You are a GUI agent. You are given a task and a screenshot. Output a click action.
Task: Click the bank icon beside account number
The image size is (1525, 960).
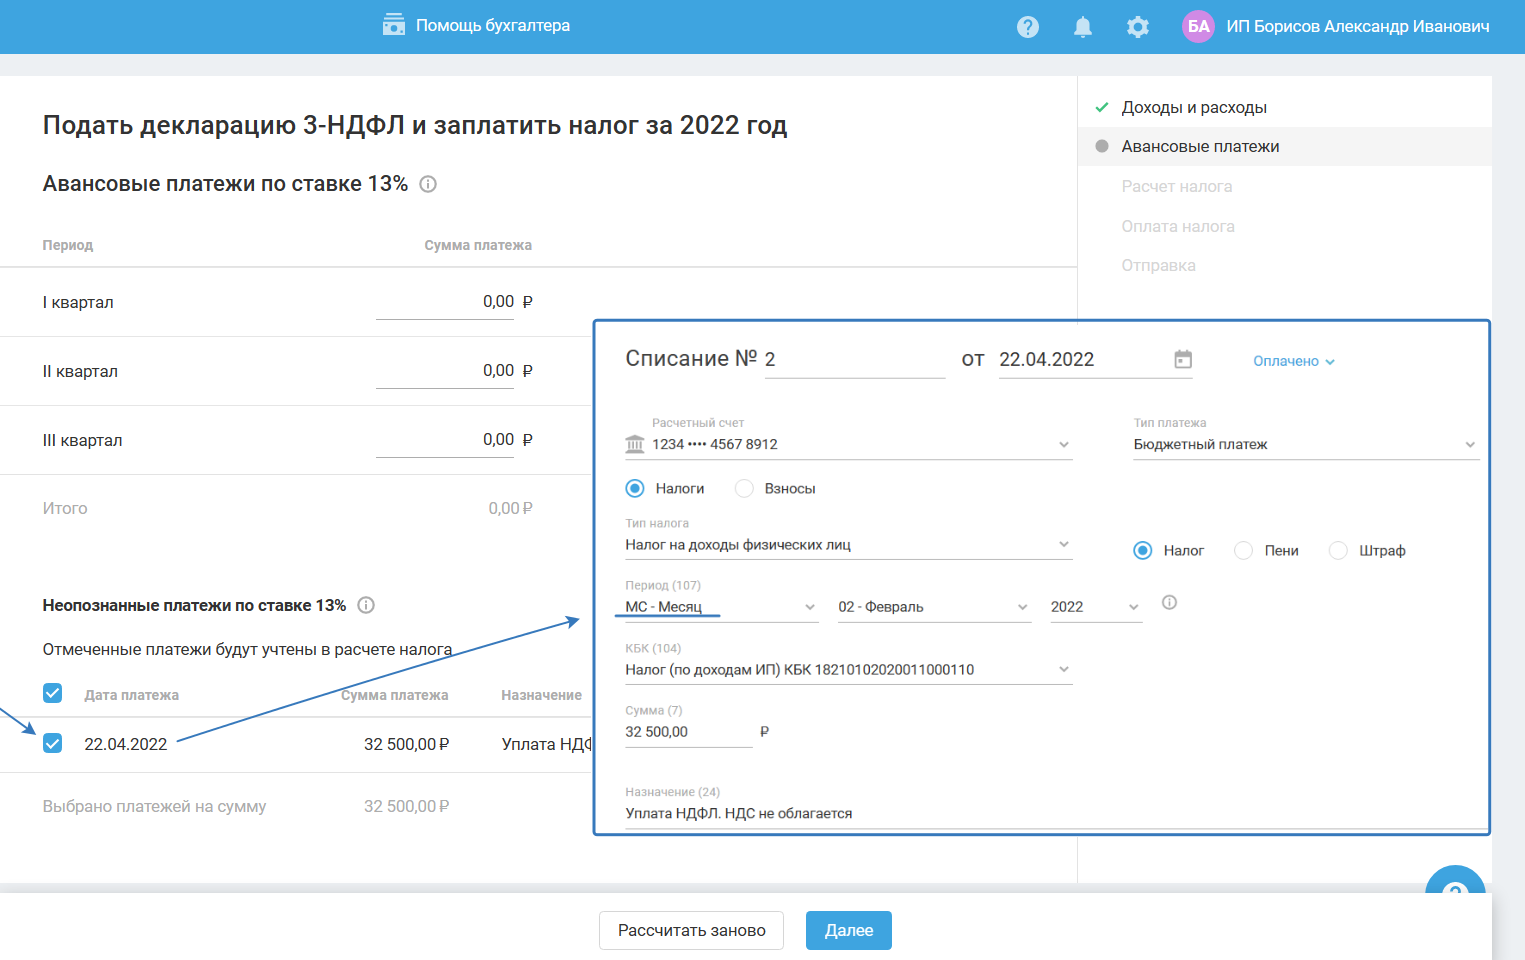tap(635, 444)
